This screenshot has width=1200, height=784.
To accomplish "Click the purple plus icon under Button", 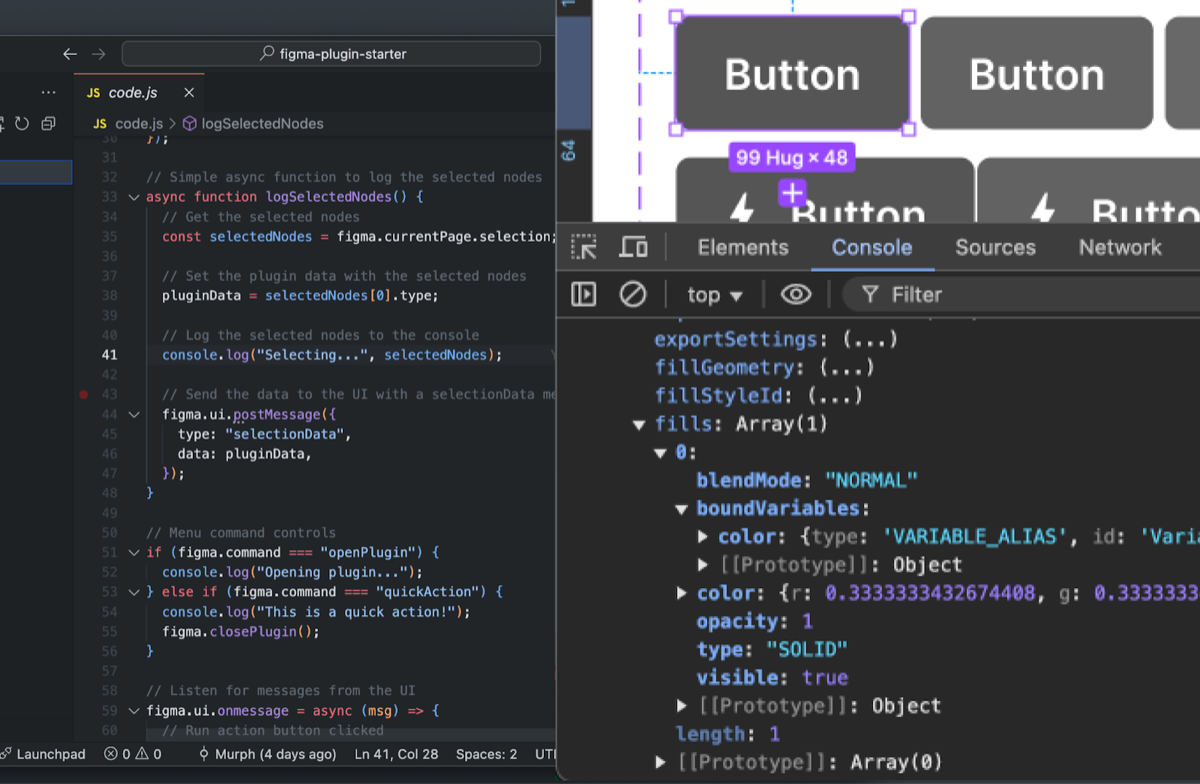I will pos(792,193).
